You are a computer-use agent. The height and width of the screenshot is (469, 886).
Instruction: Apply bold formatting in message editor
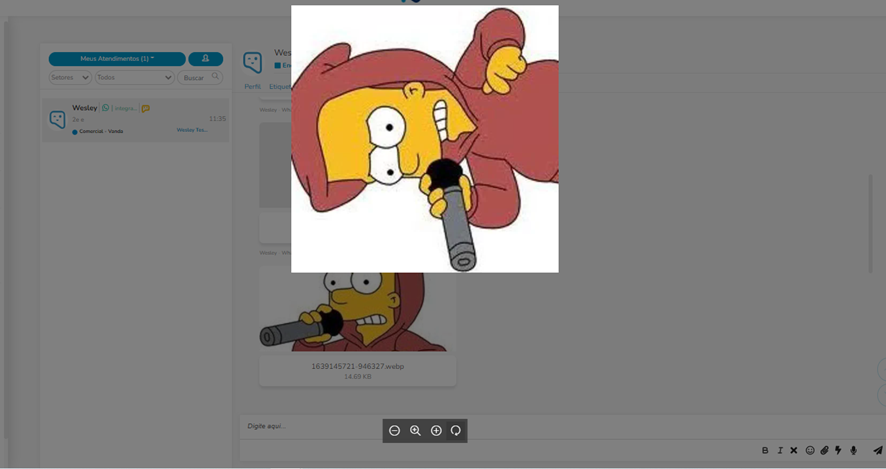point(765,450)
